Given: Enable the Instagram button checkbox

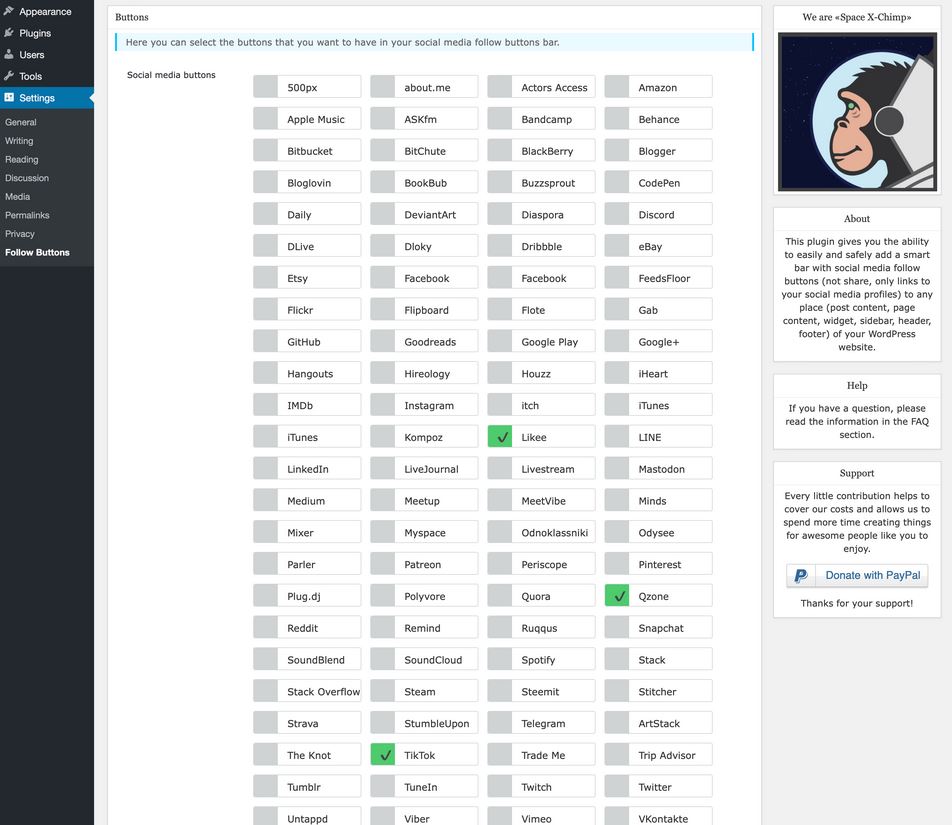Looking at the screenshot, I should [382, 405].
